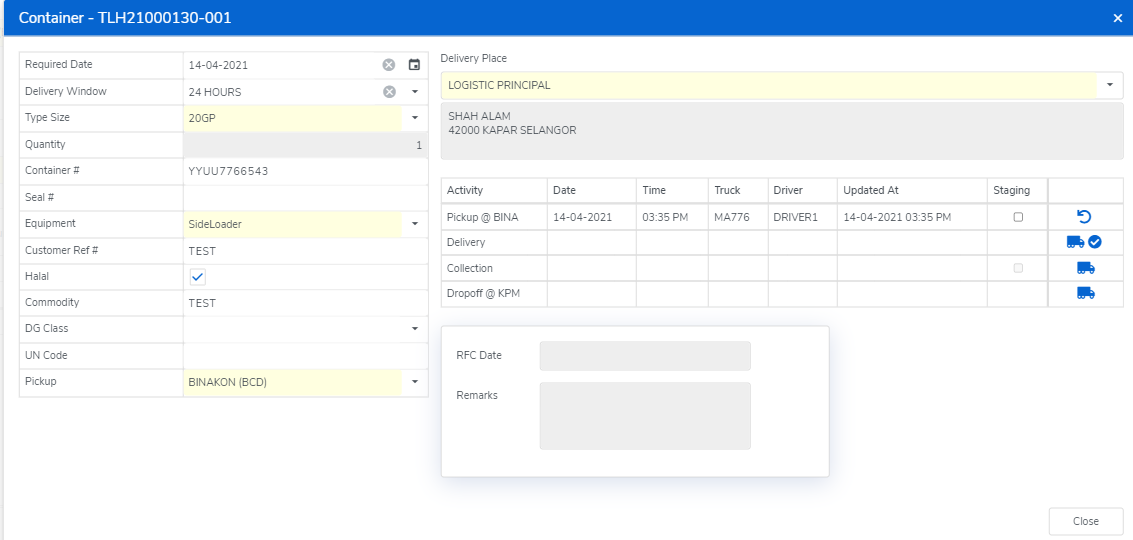
Task: Click the undo icon for Pickup @ BINA
Action: pyautogui.click(x=1083, y=216)
